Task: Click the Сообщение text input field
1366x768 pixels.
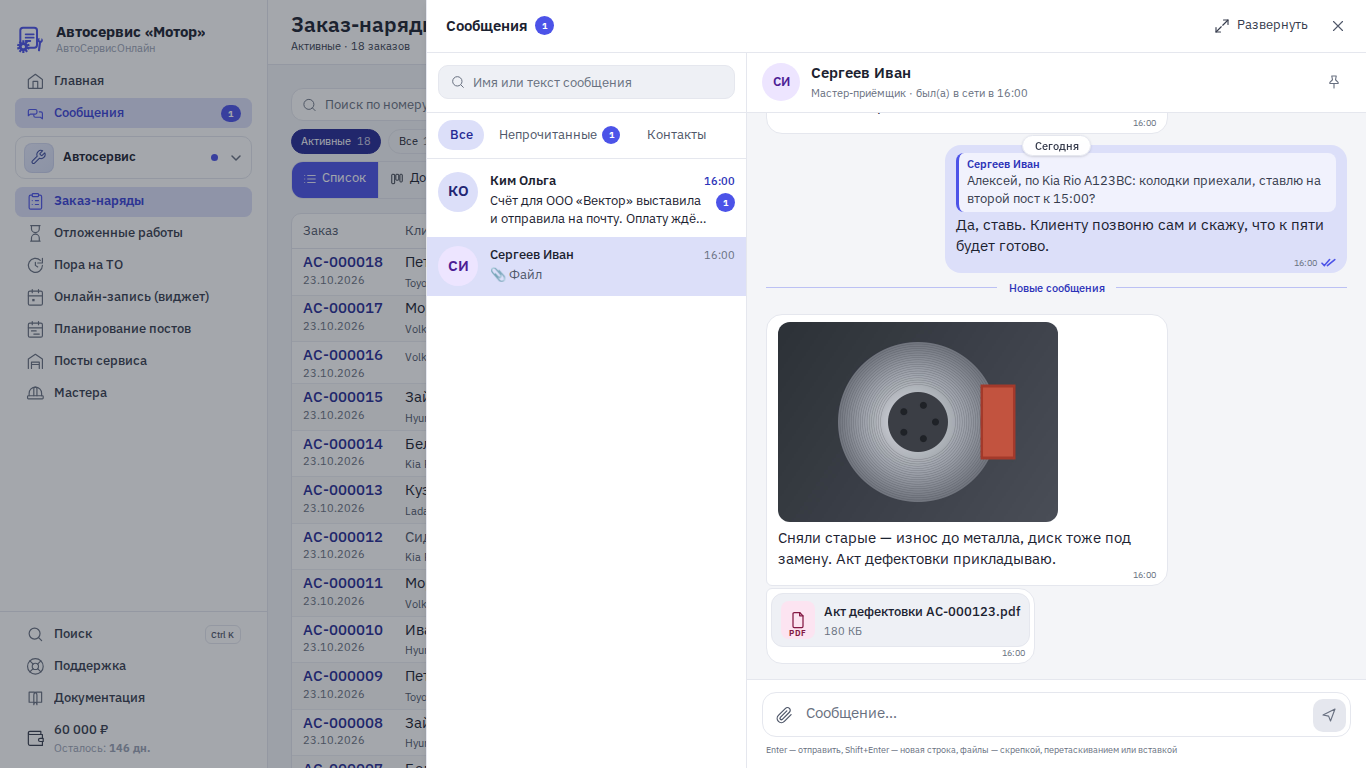Action: [1054, 714]
